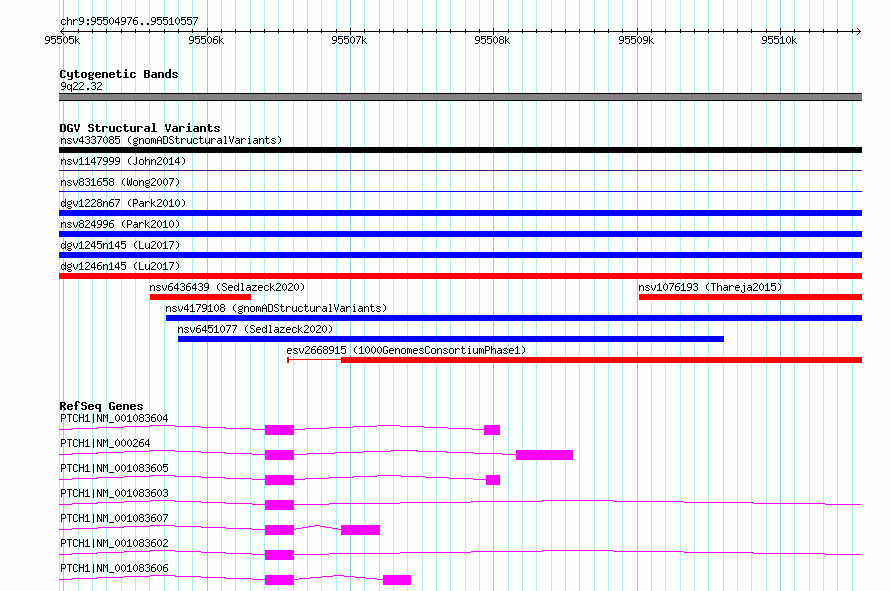Select the blue bar under dgv1245n145
890x591 pixels.
click(460, 255)
